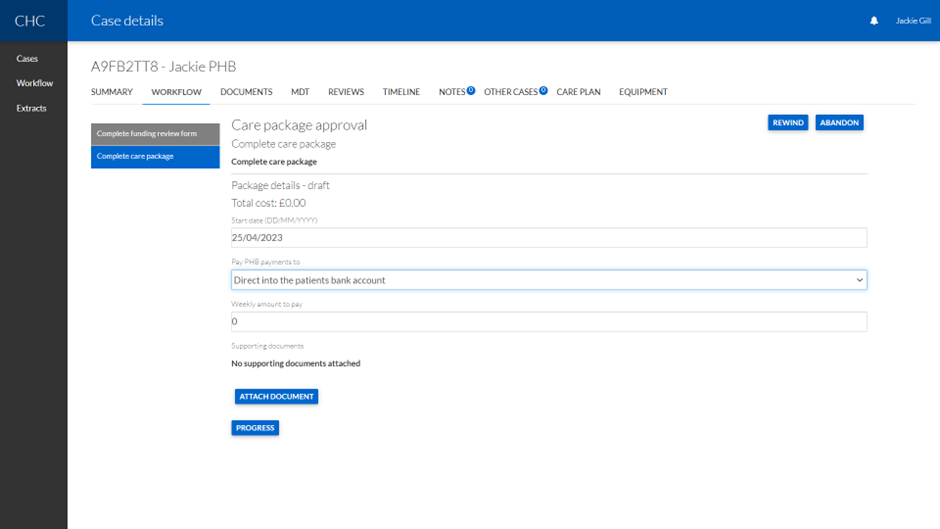Click the Start date input field
940x529 pixels.
pos(548,238)
